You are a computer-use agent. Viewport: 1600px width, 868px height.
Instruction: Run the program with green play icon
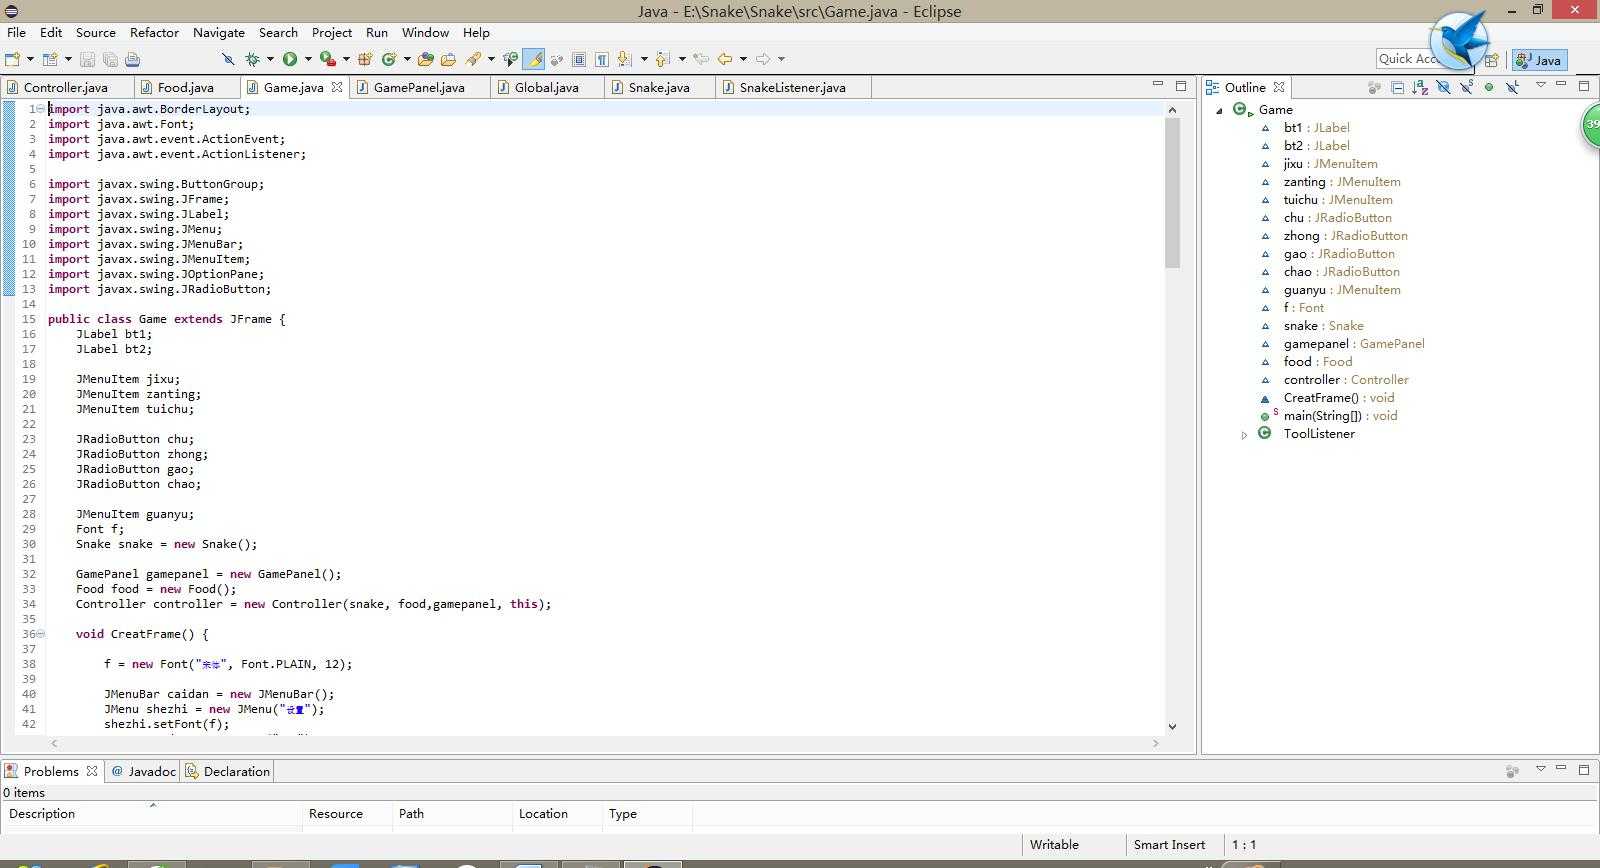(x=290, y=59)
